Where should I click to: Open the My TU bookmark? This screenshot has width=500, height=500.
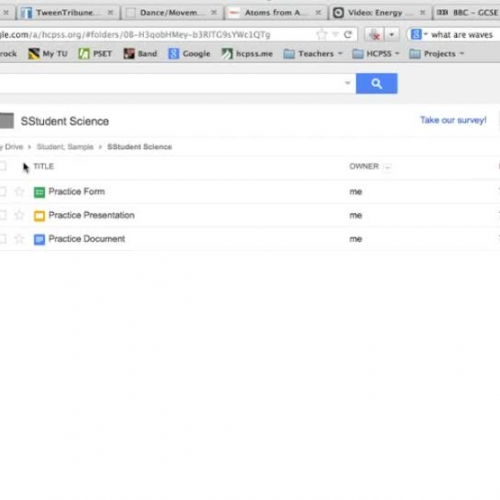point(48,54)
